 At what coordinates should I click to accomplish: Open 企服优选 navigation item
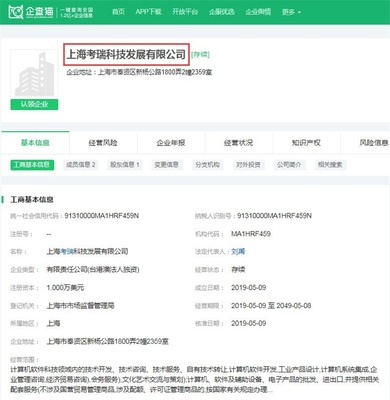point(222,12)
